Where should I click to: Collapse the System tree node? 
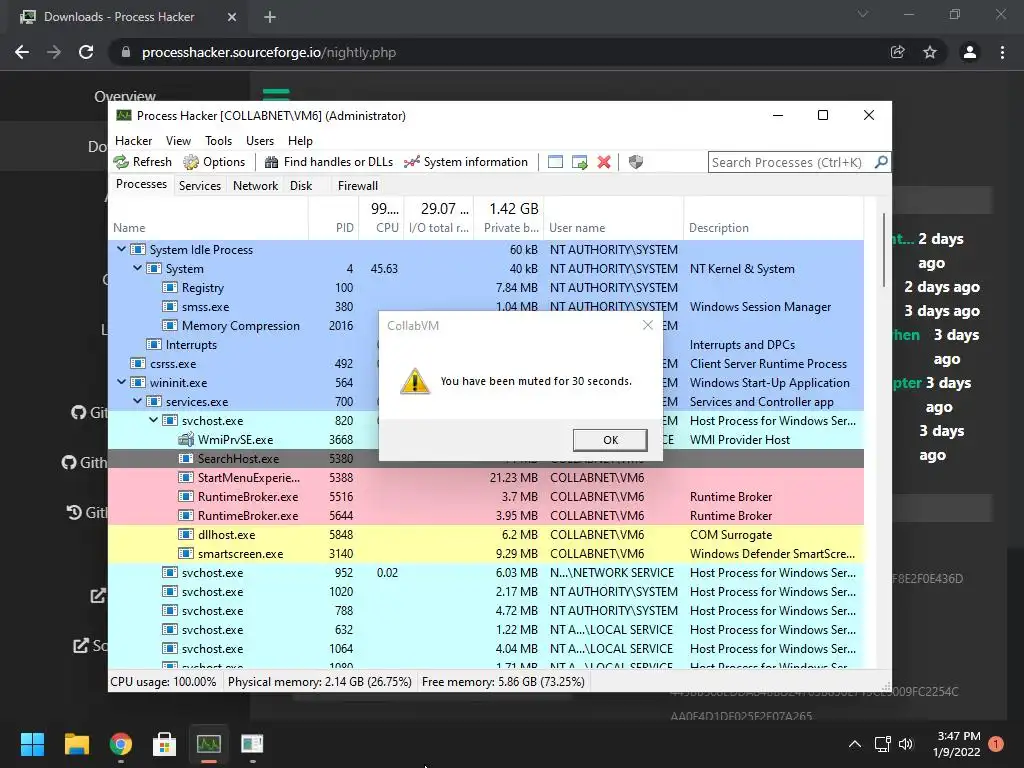(x=137, y=268)
